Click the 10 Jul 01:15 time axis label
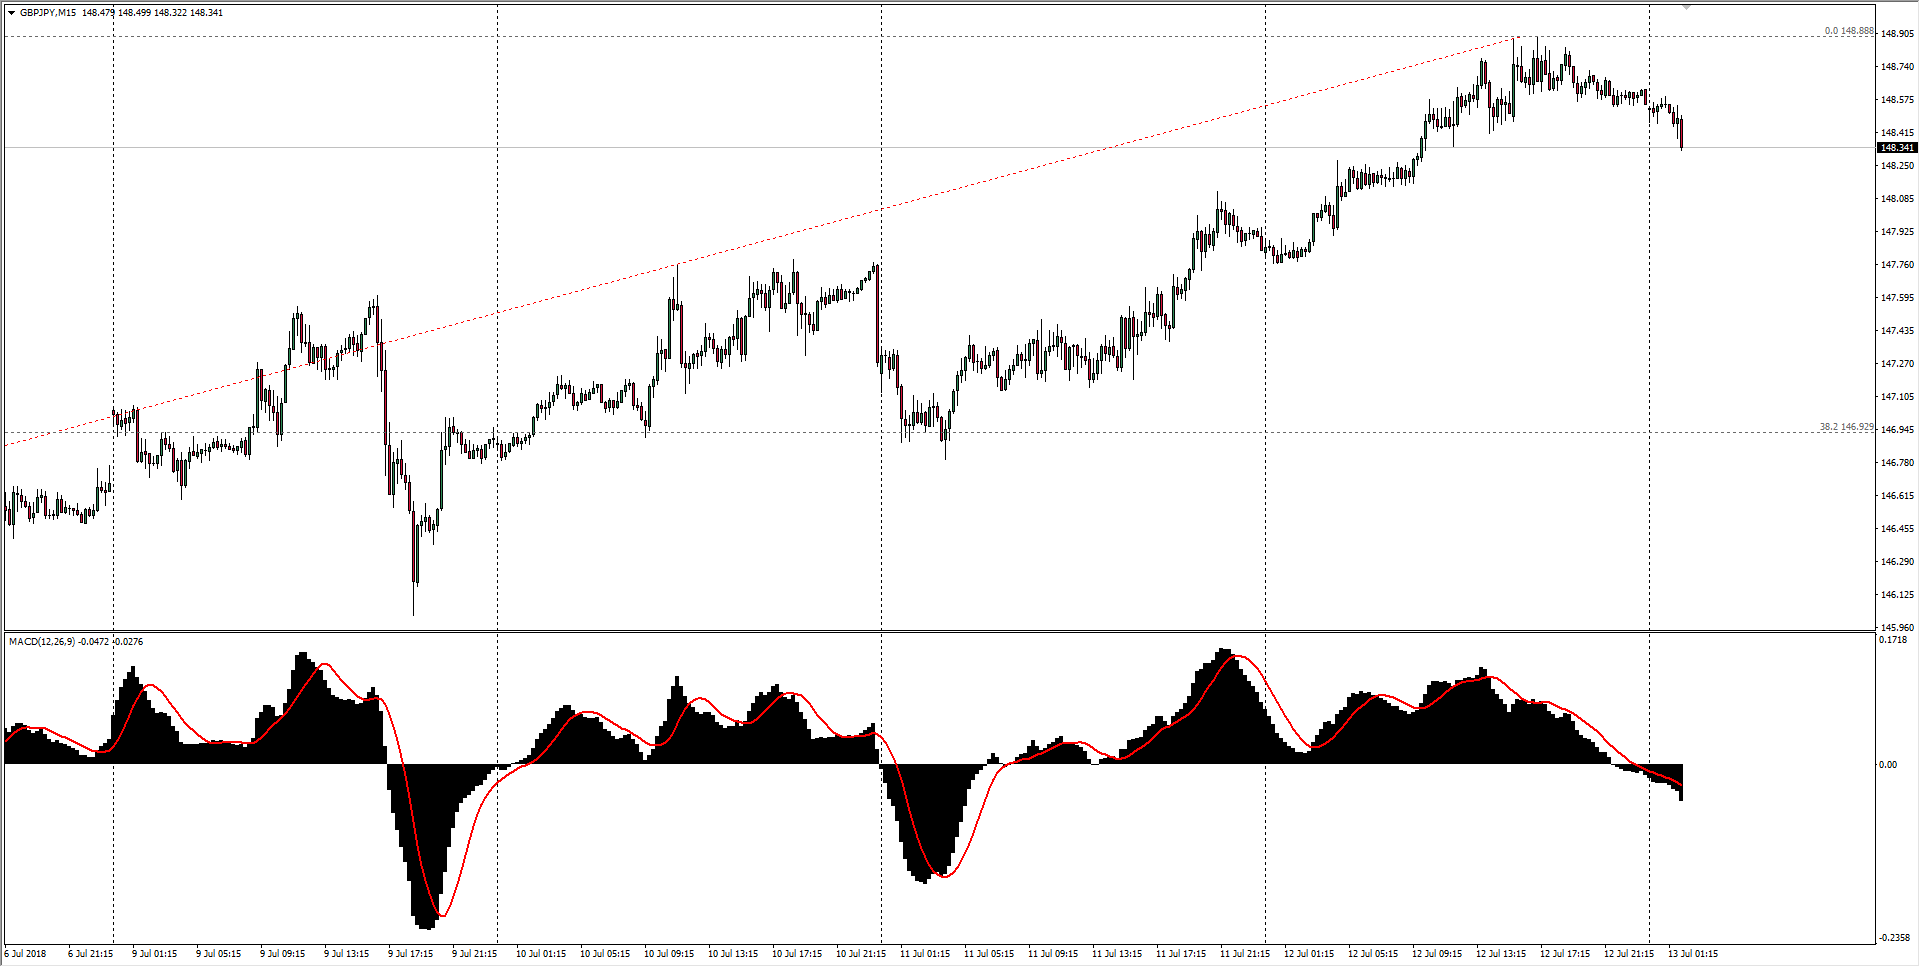This screenshot has height=967, width=1920. [540, 954]
